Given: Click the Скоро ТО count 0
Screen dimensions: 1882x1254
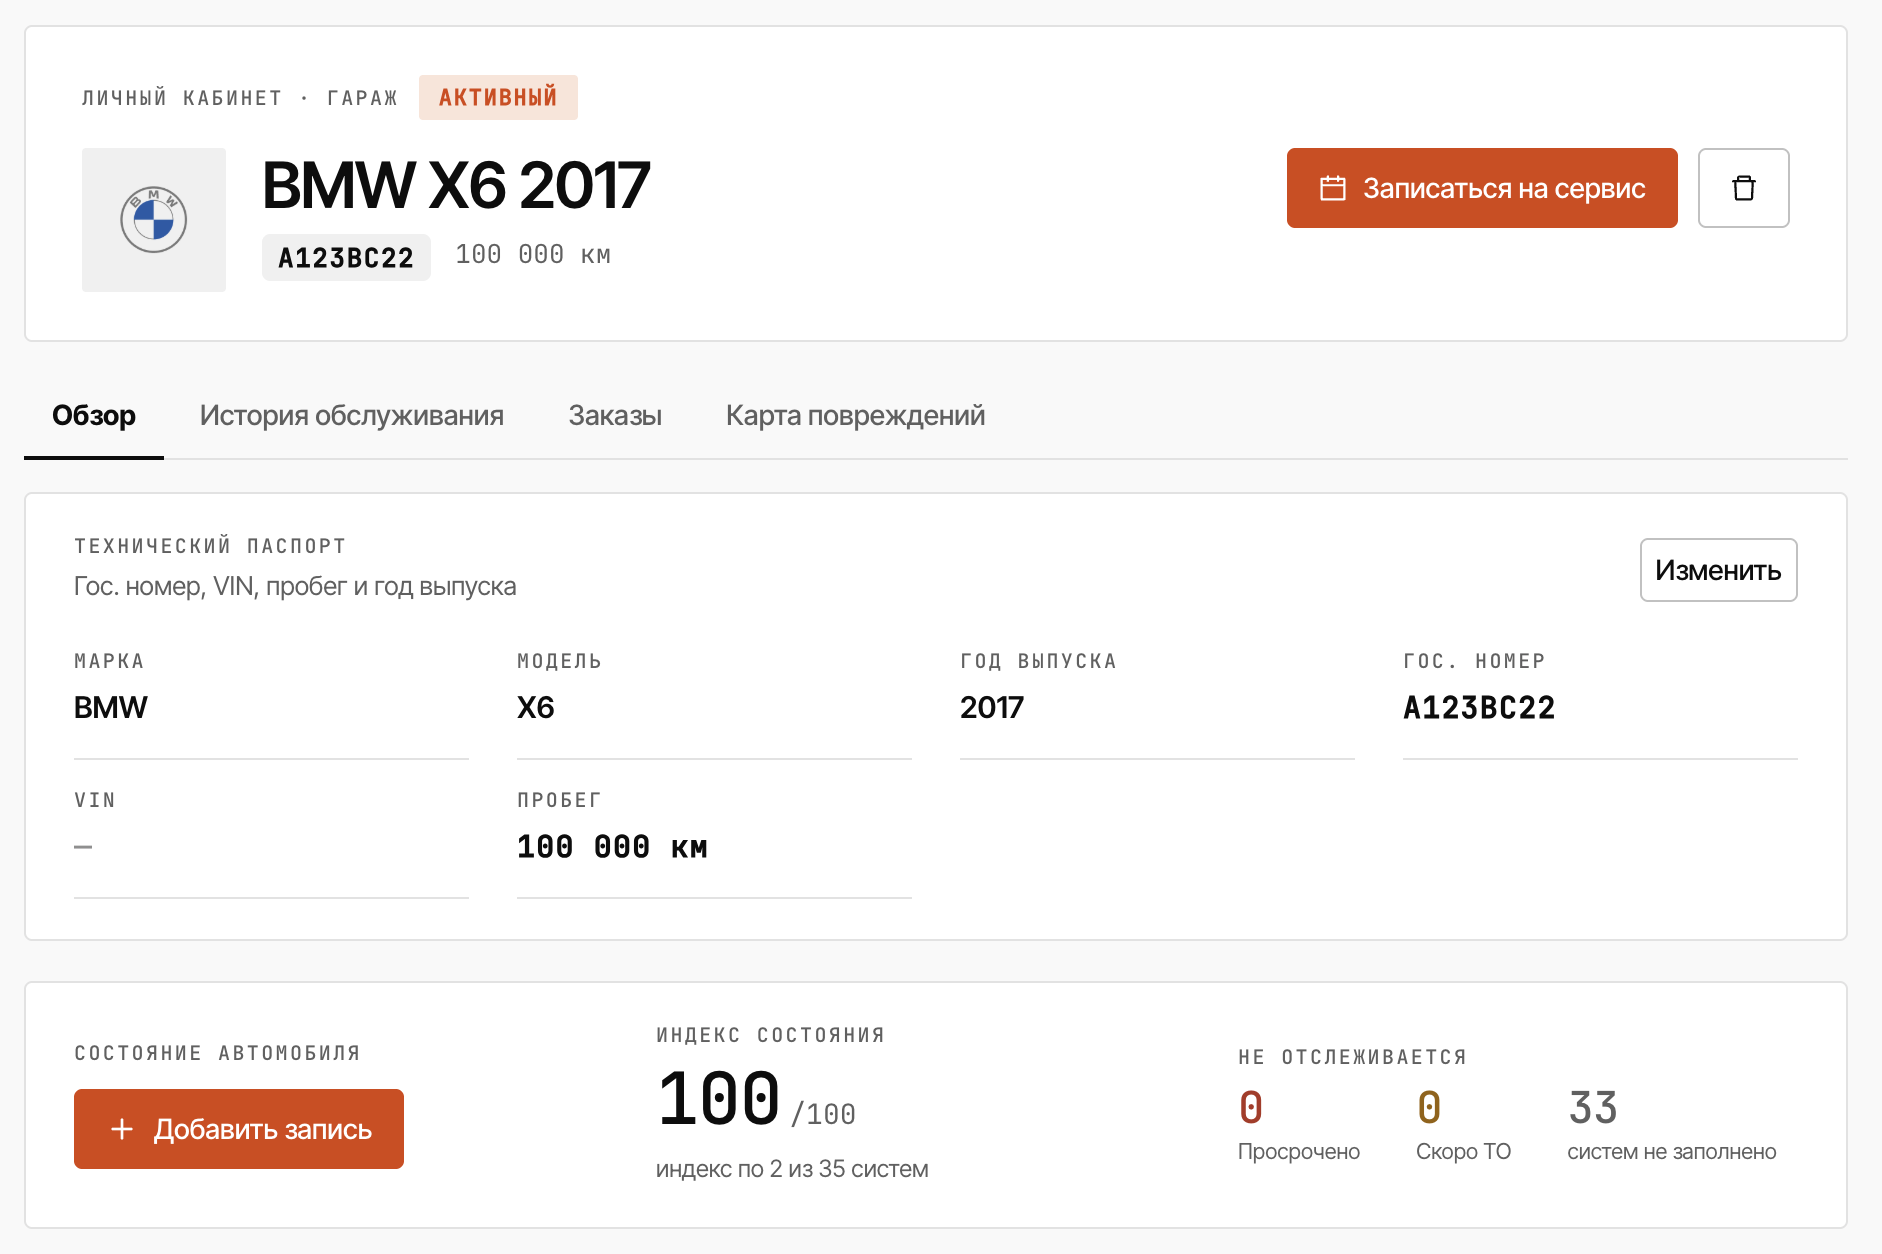Looking at the screenshot, I should click(1429, 1108).
